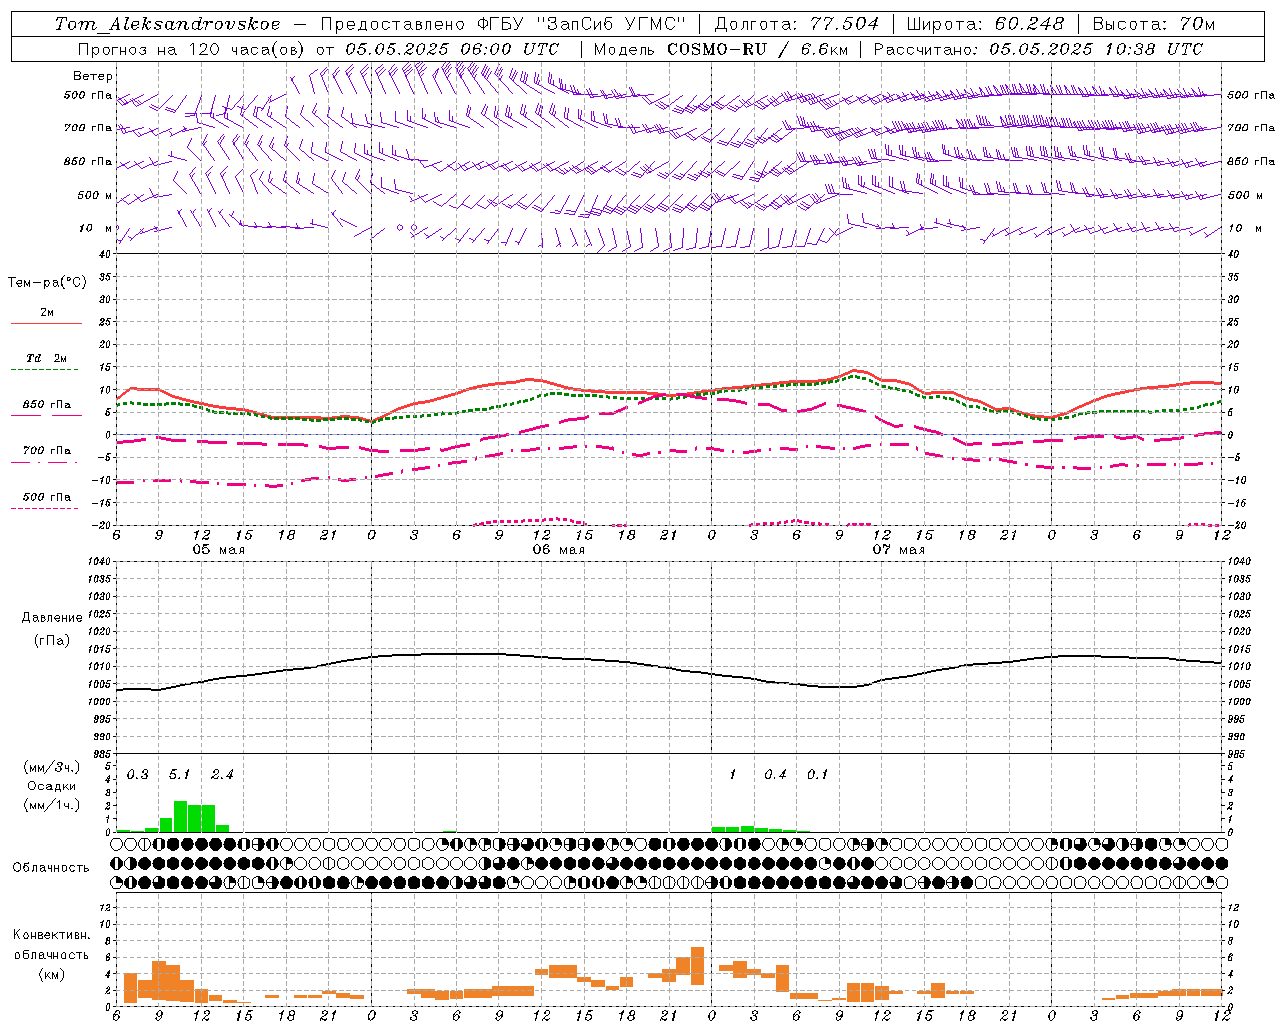Viewport: 1280px width, 1024px height.
Task: Click the Давление panel label
Action: click(x=52, y=618)
